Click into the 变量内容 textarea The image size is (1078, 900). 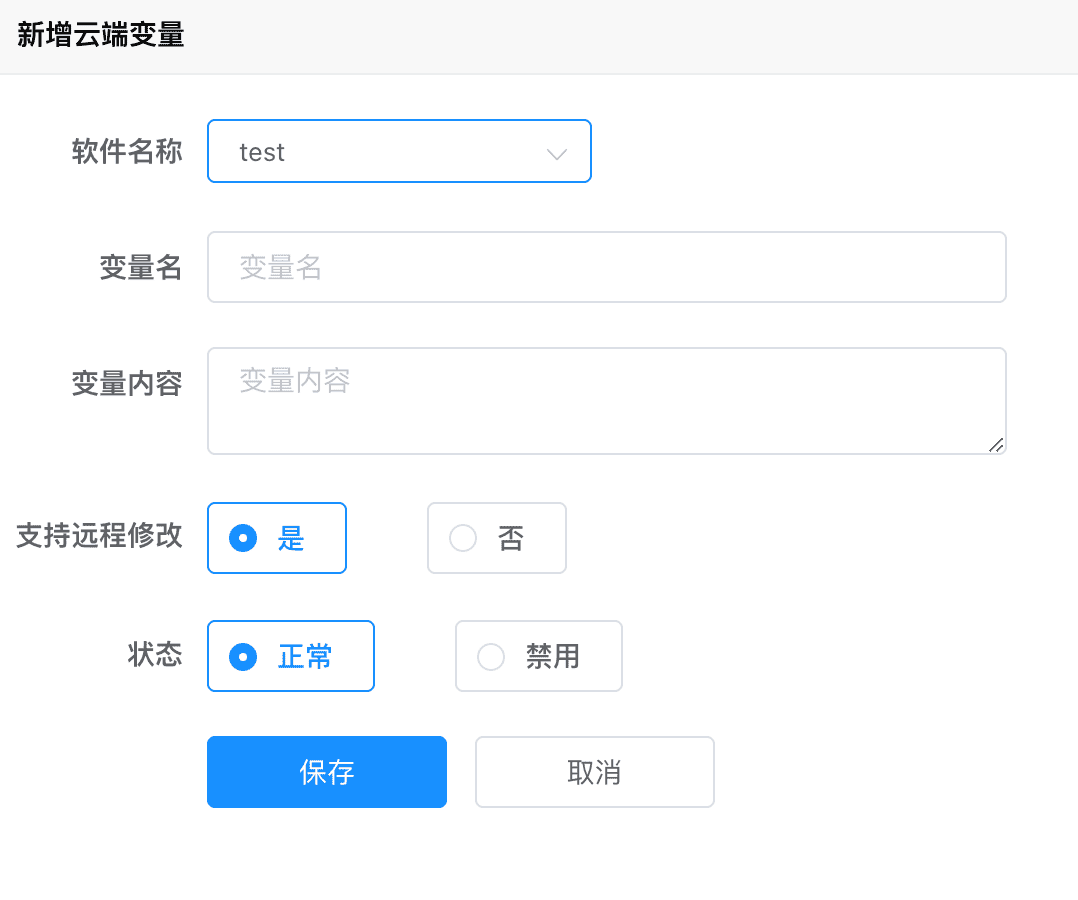[606, 401]
